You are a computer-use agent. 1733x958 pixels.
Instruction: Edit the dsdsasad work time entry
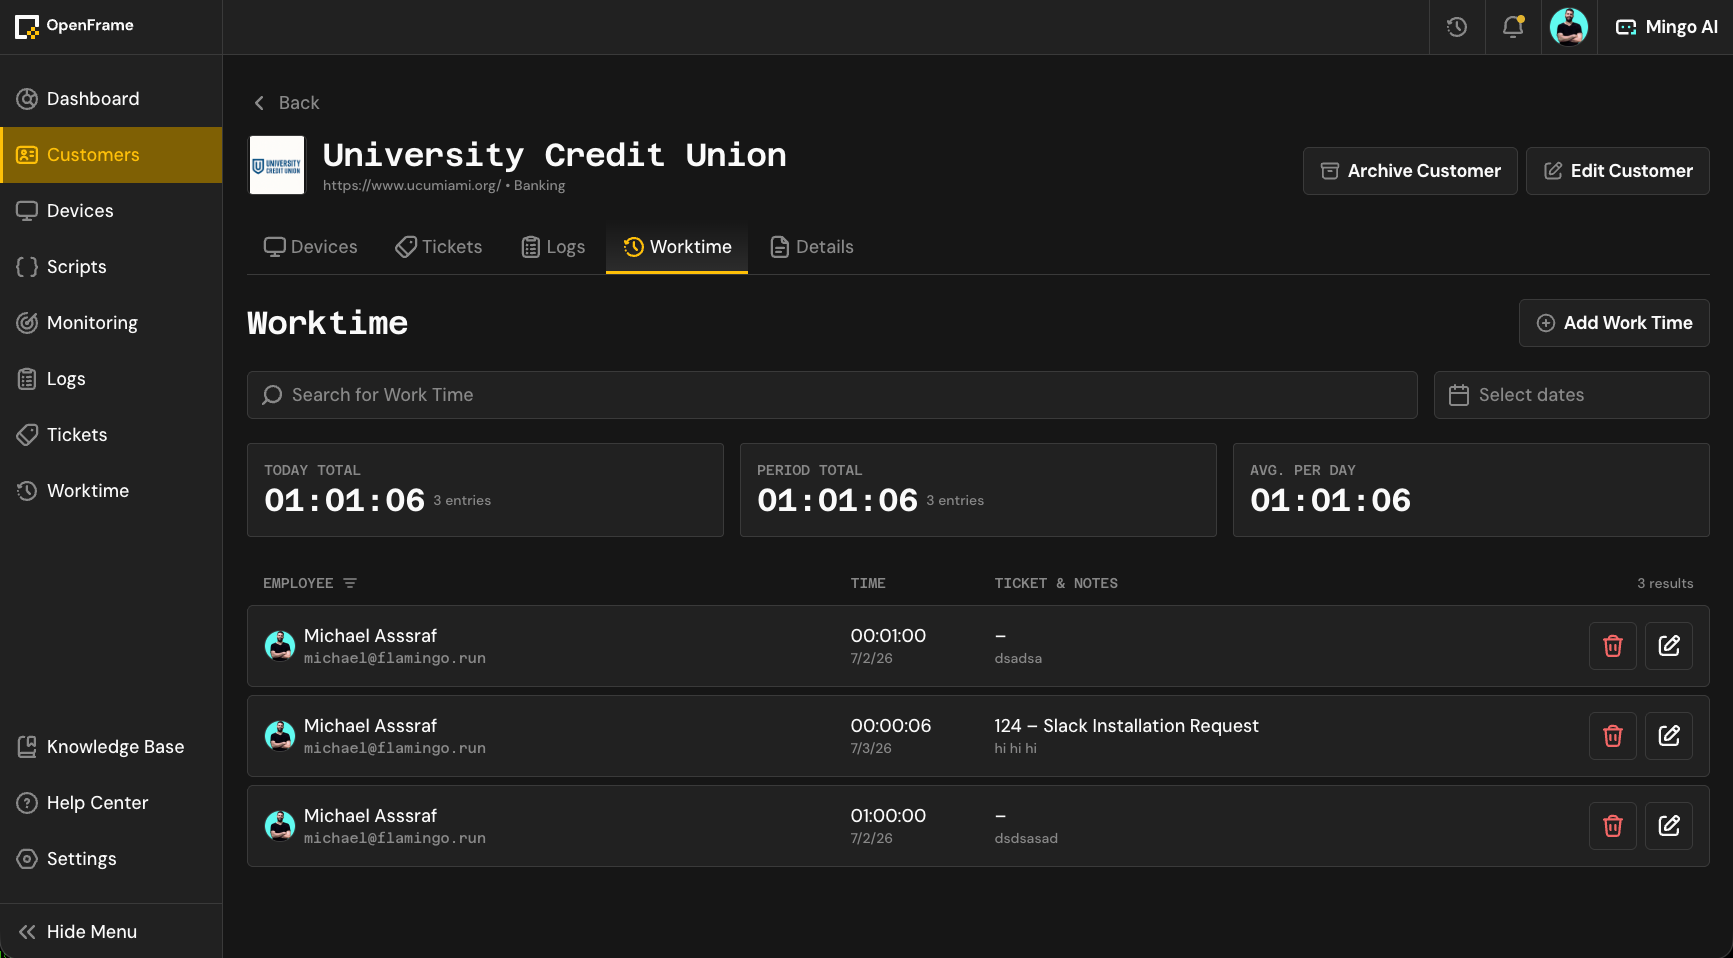tap(1669, 826)
